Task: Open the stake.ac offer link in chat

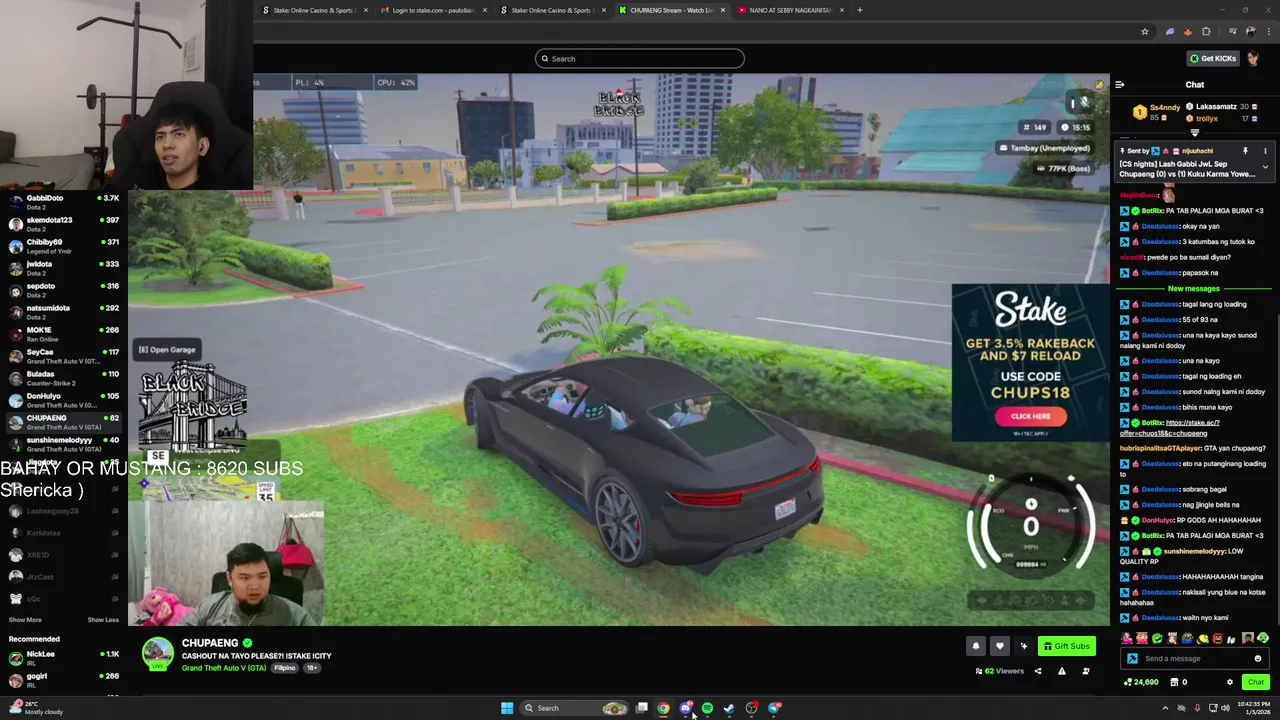Action: coord(1170,428)
